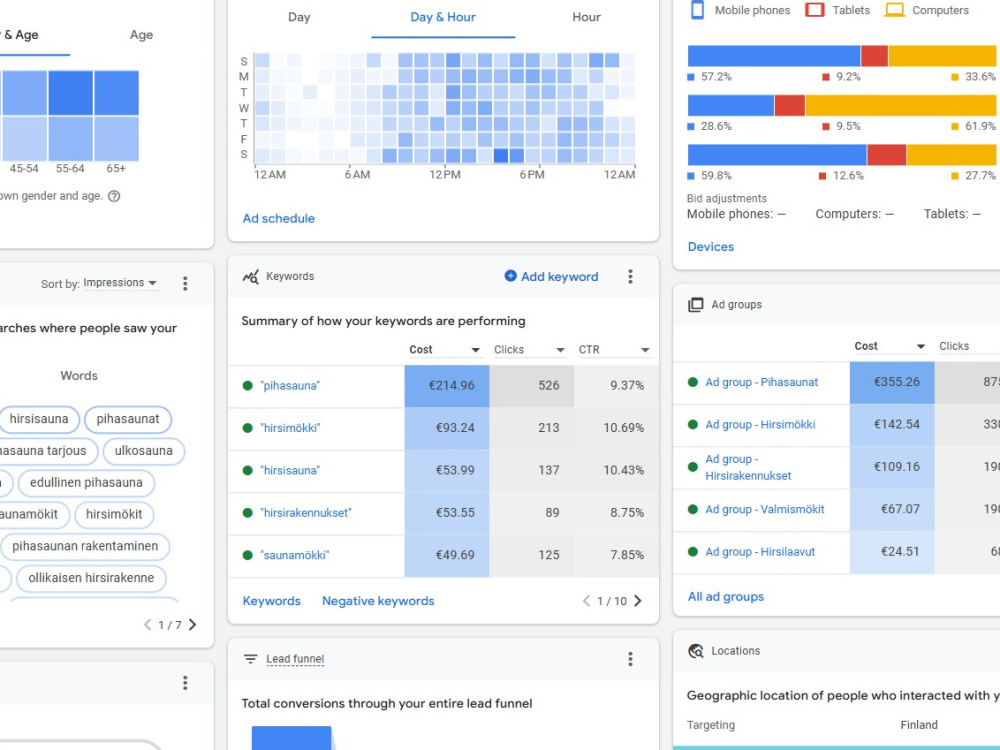Image resolution: width=1000 pixels, height=750 pixels.
Task: Click the Lead funnel filter icon
Action: pyautogui.click(x=251, y=659)
